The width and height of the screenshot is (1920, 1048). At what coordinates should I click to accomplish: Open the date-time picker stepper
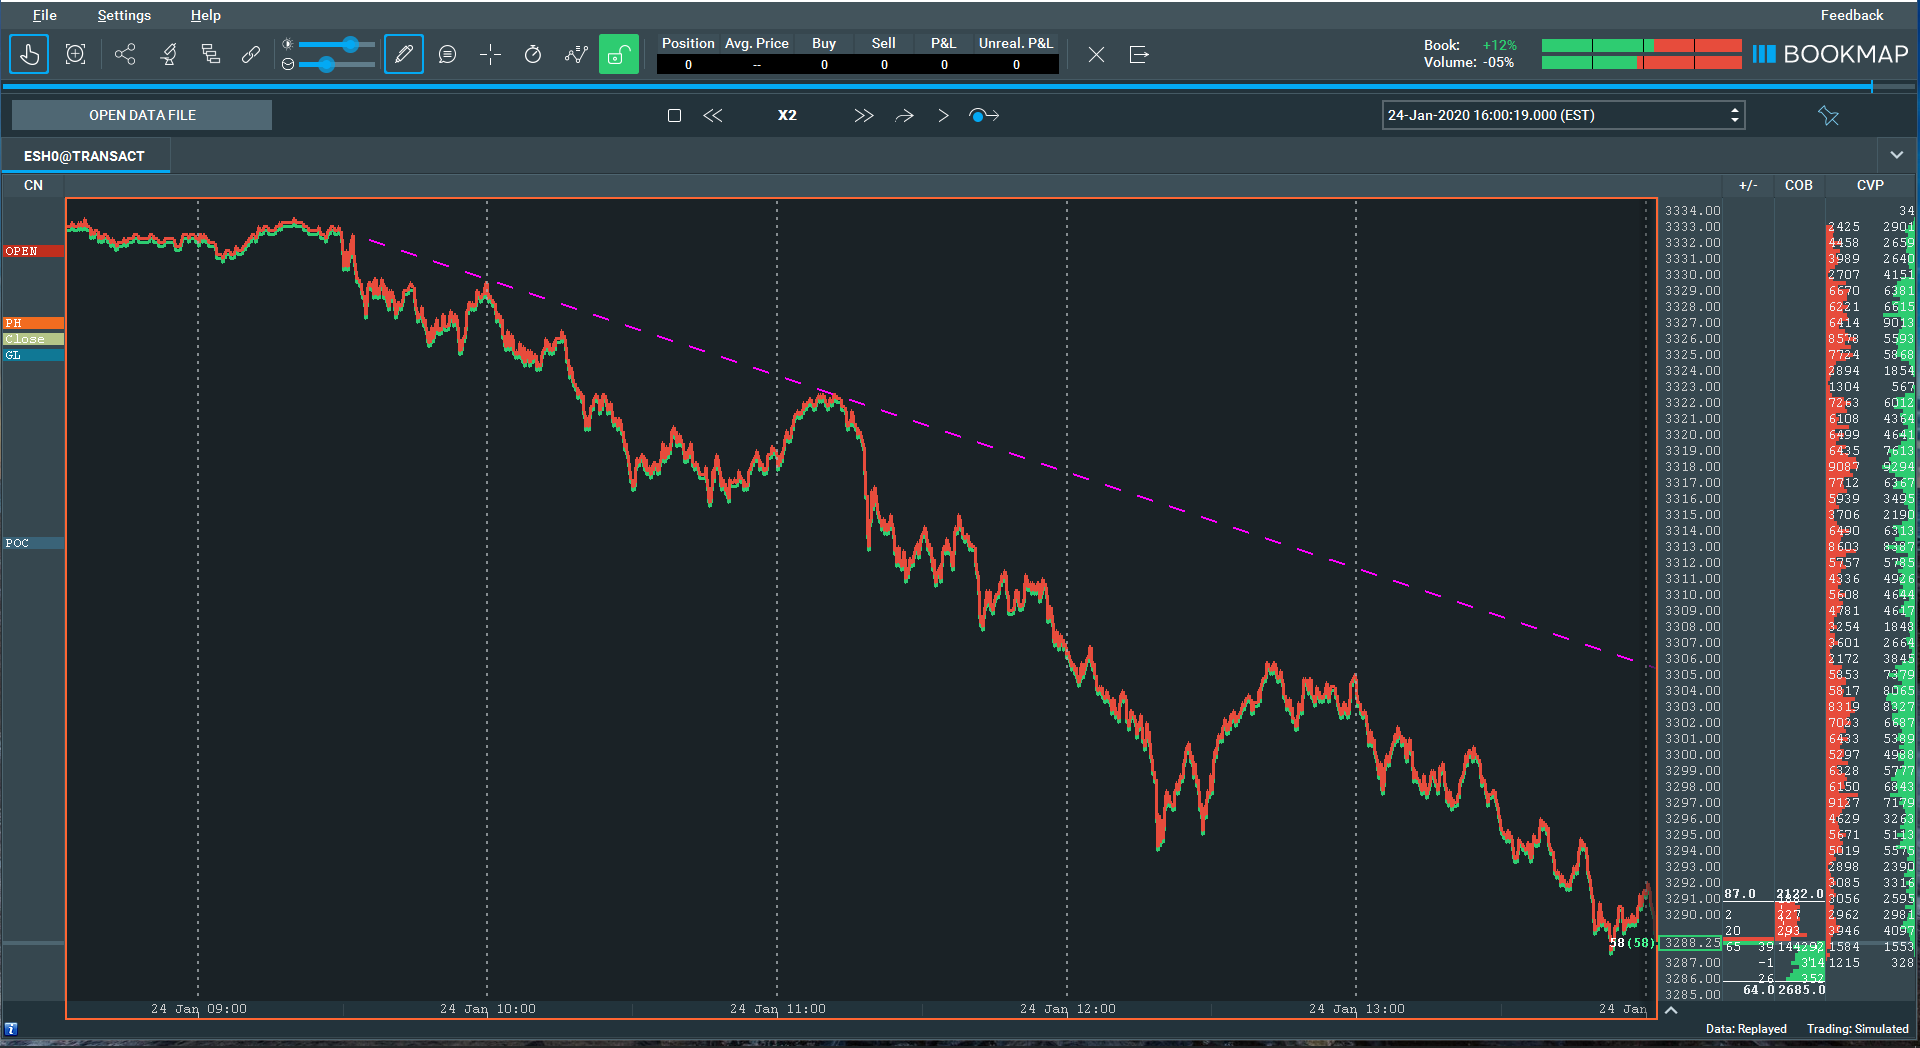pyautogui.click(x=1733, y=115)
